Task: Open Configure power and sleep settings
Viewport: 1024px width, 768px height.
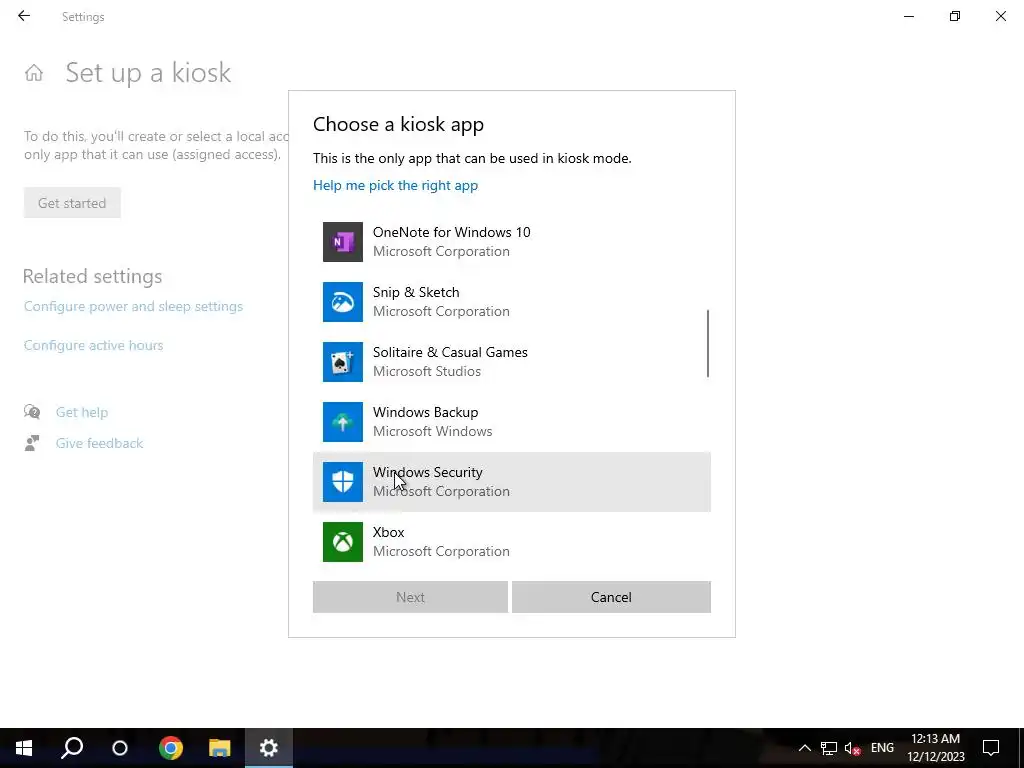Action: pos(133,306)
